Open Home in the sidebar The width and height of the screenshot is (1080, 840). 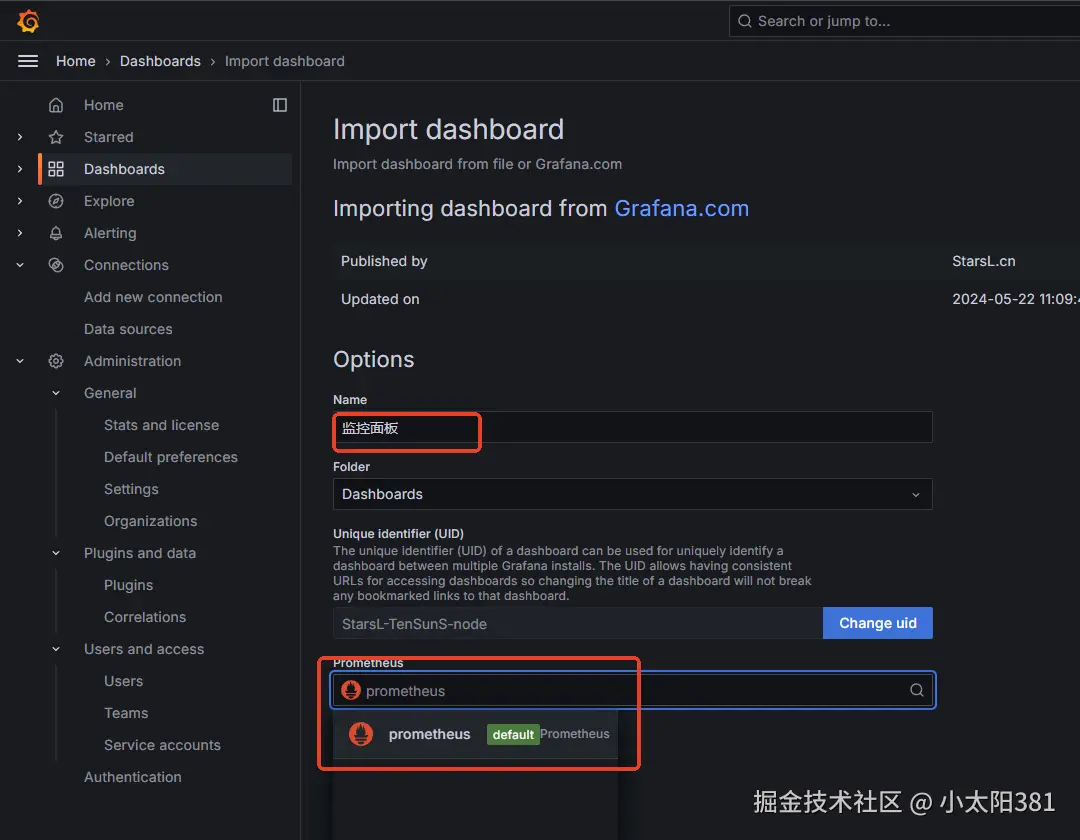click(103, 105)
